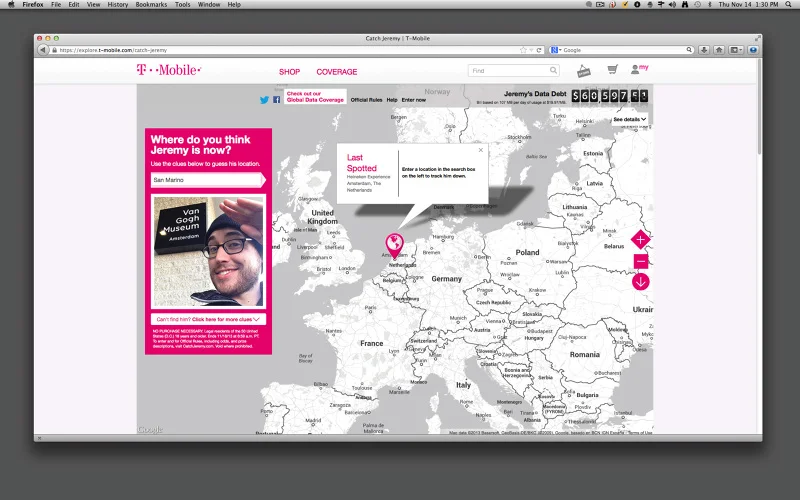Screen dimensions: 800x500
Task: Click the Google search field in toolbar
Action: coord(623,50)
